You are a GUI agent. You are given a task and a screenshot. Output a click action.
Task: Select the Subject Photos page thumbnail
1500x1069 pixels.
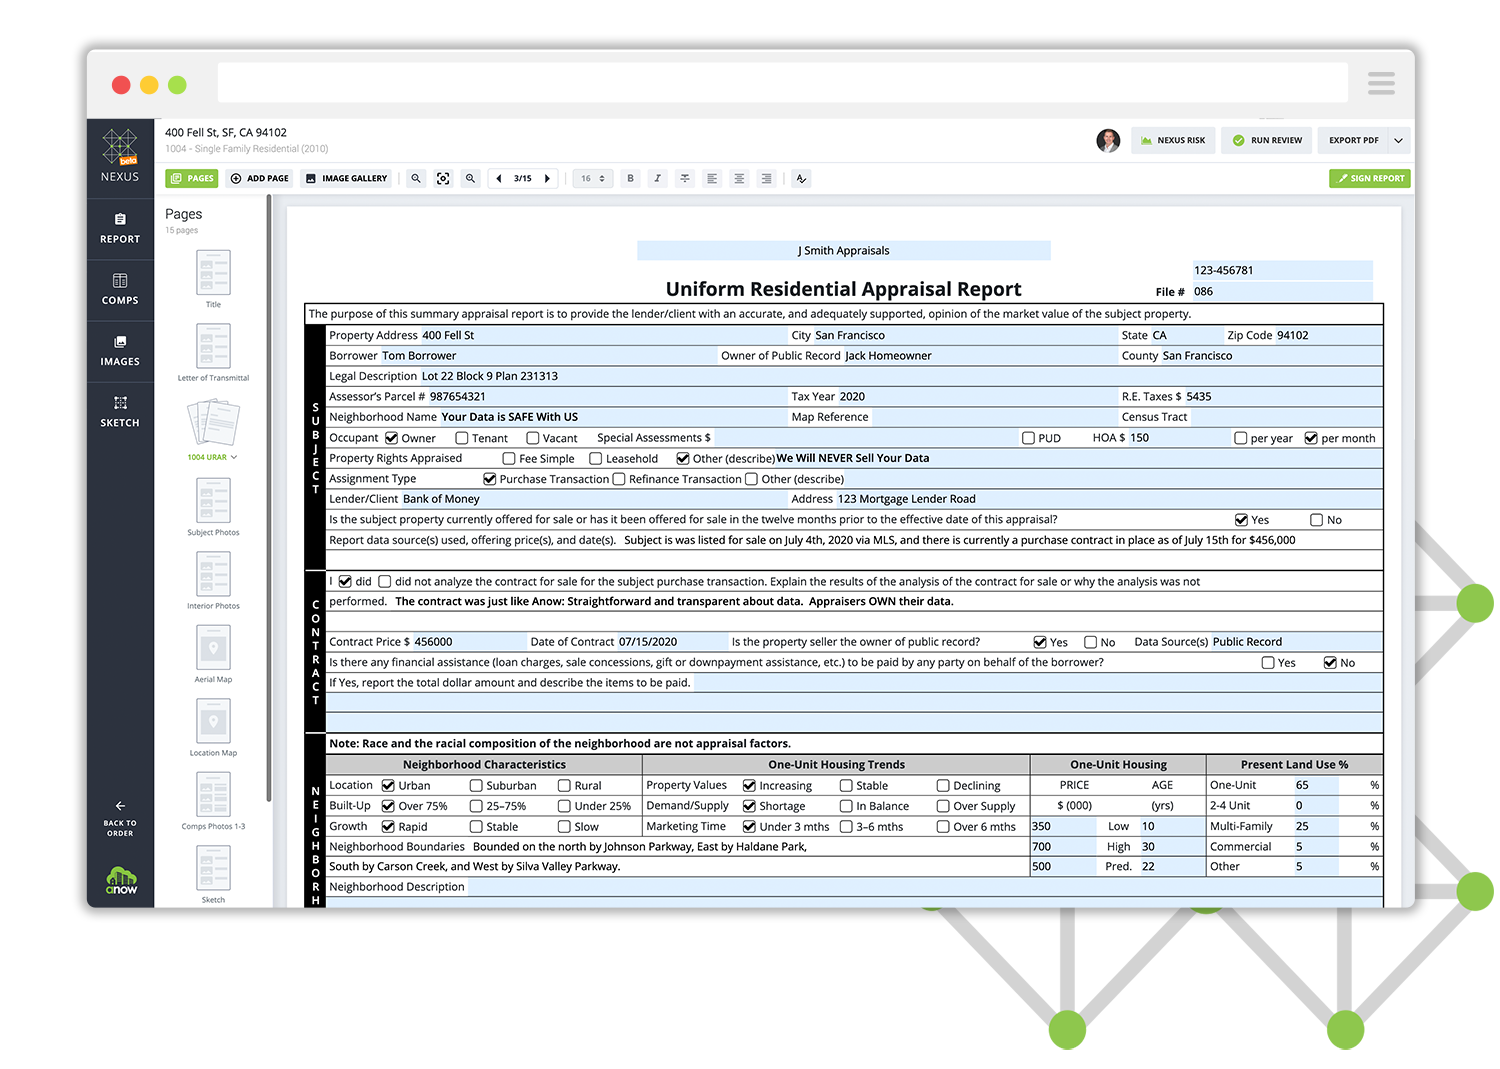point(213,501)
